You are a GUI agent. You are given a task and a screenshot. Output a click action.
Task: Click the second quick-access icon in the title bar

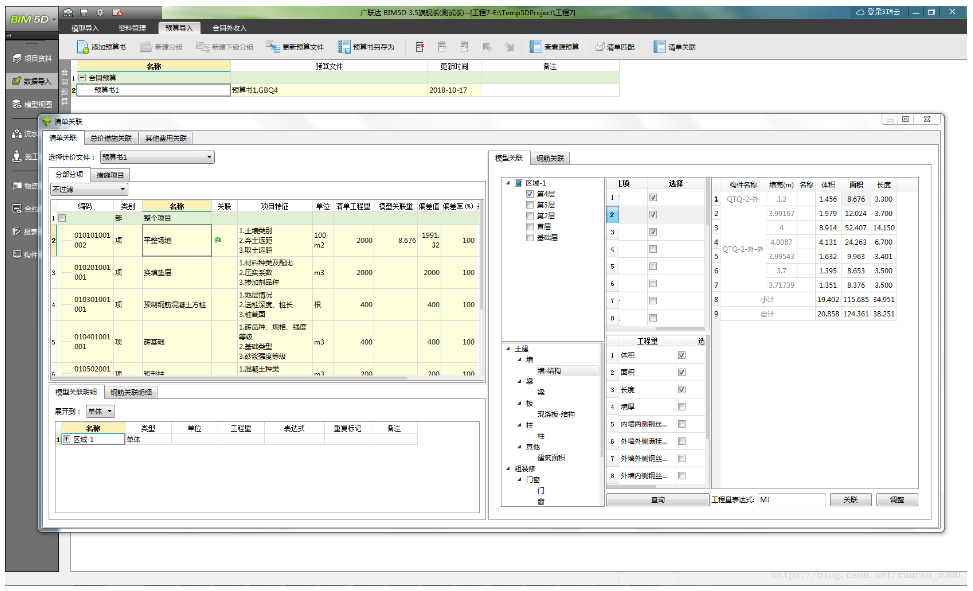[x=84, y=12]
